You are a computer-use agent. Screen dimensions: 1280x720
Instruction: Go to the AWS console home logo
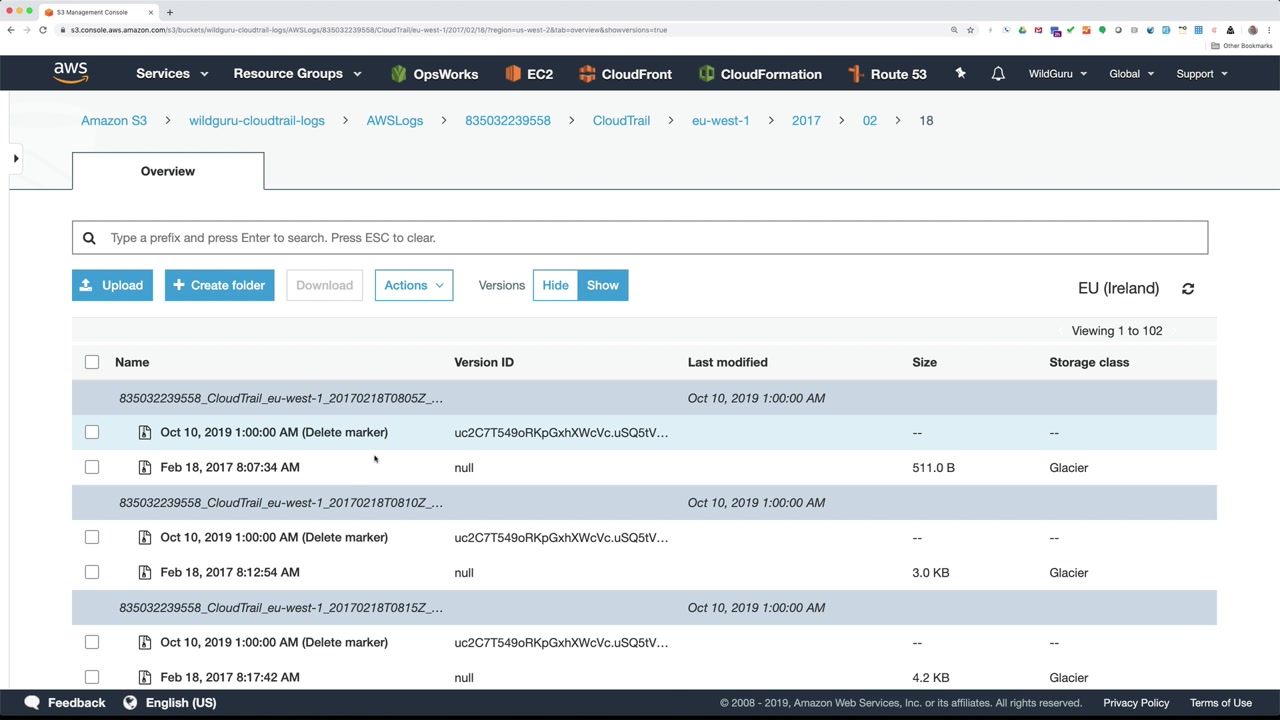71,73
